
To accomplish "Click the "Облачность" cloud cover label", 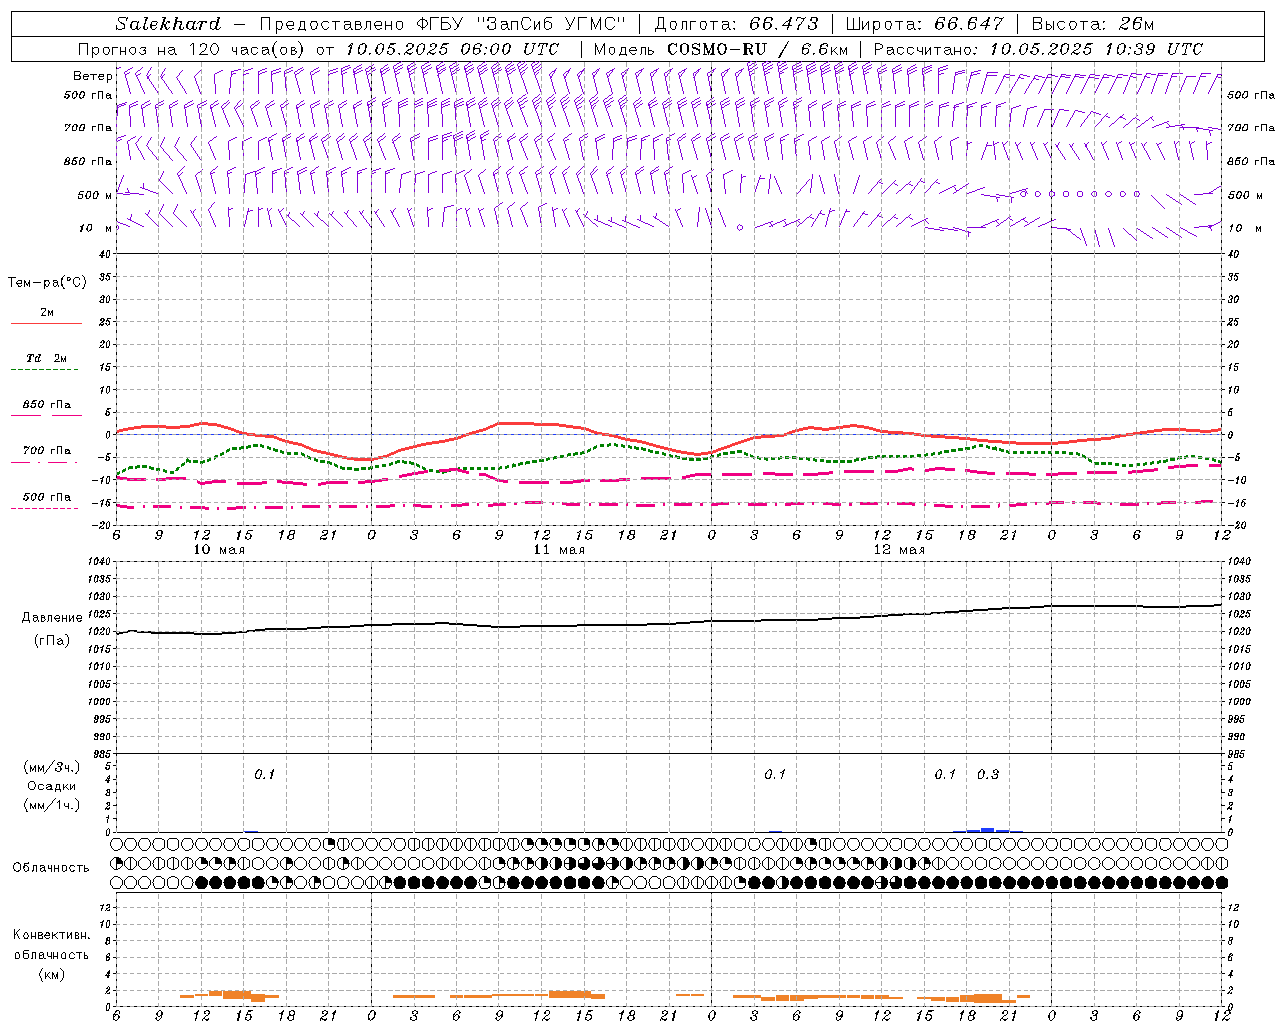I will (x=51, y=868).
